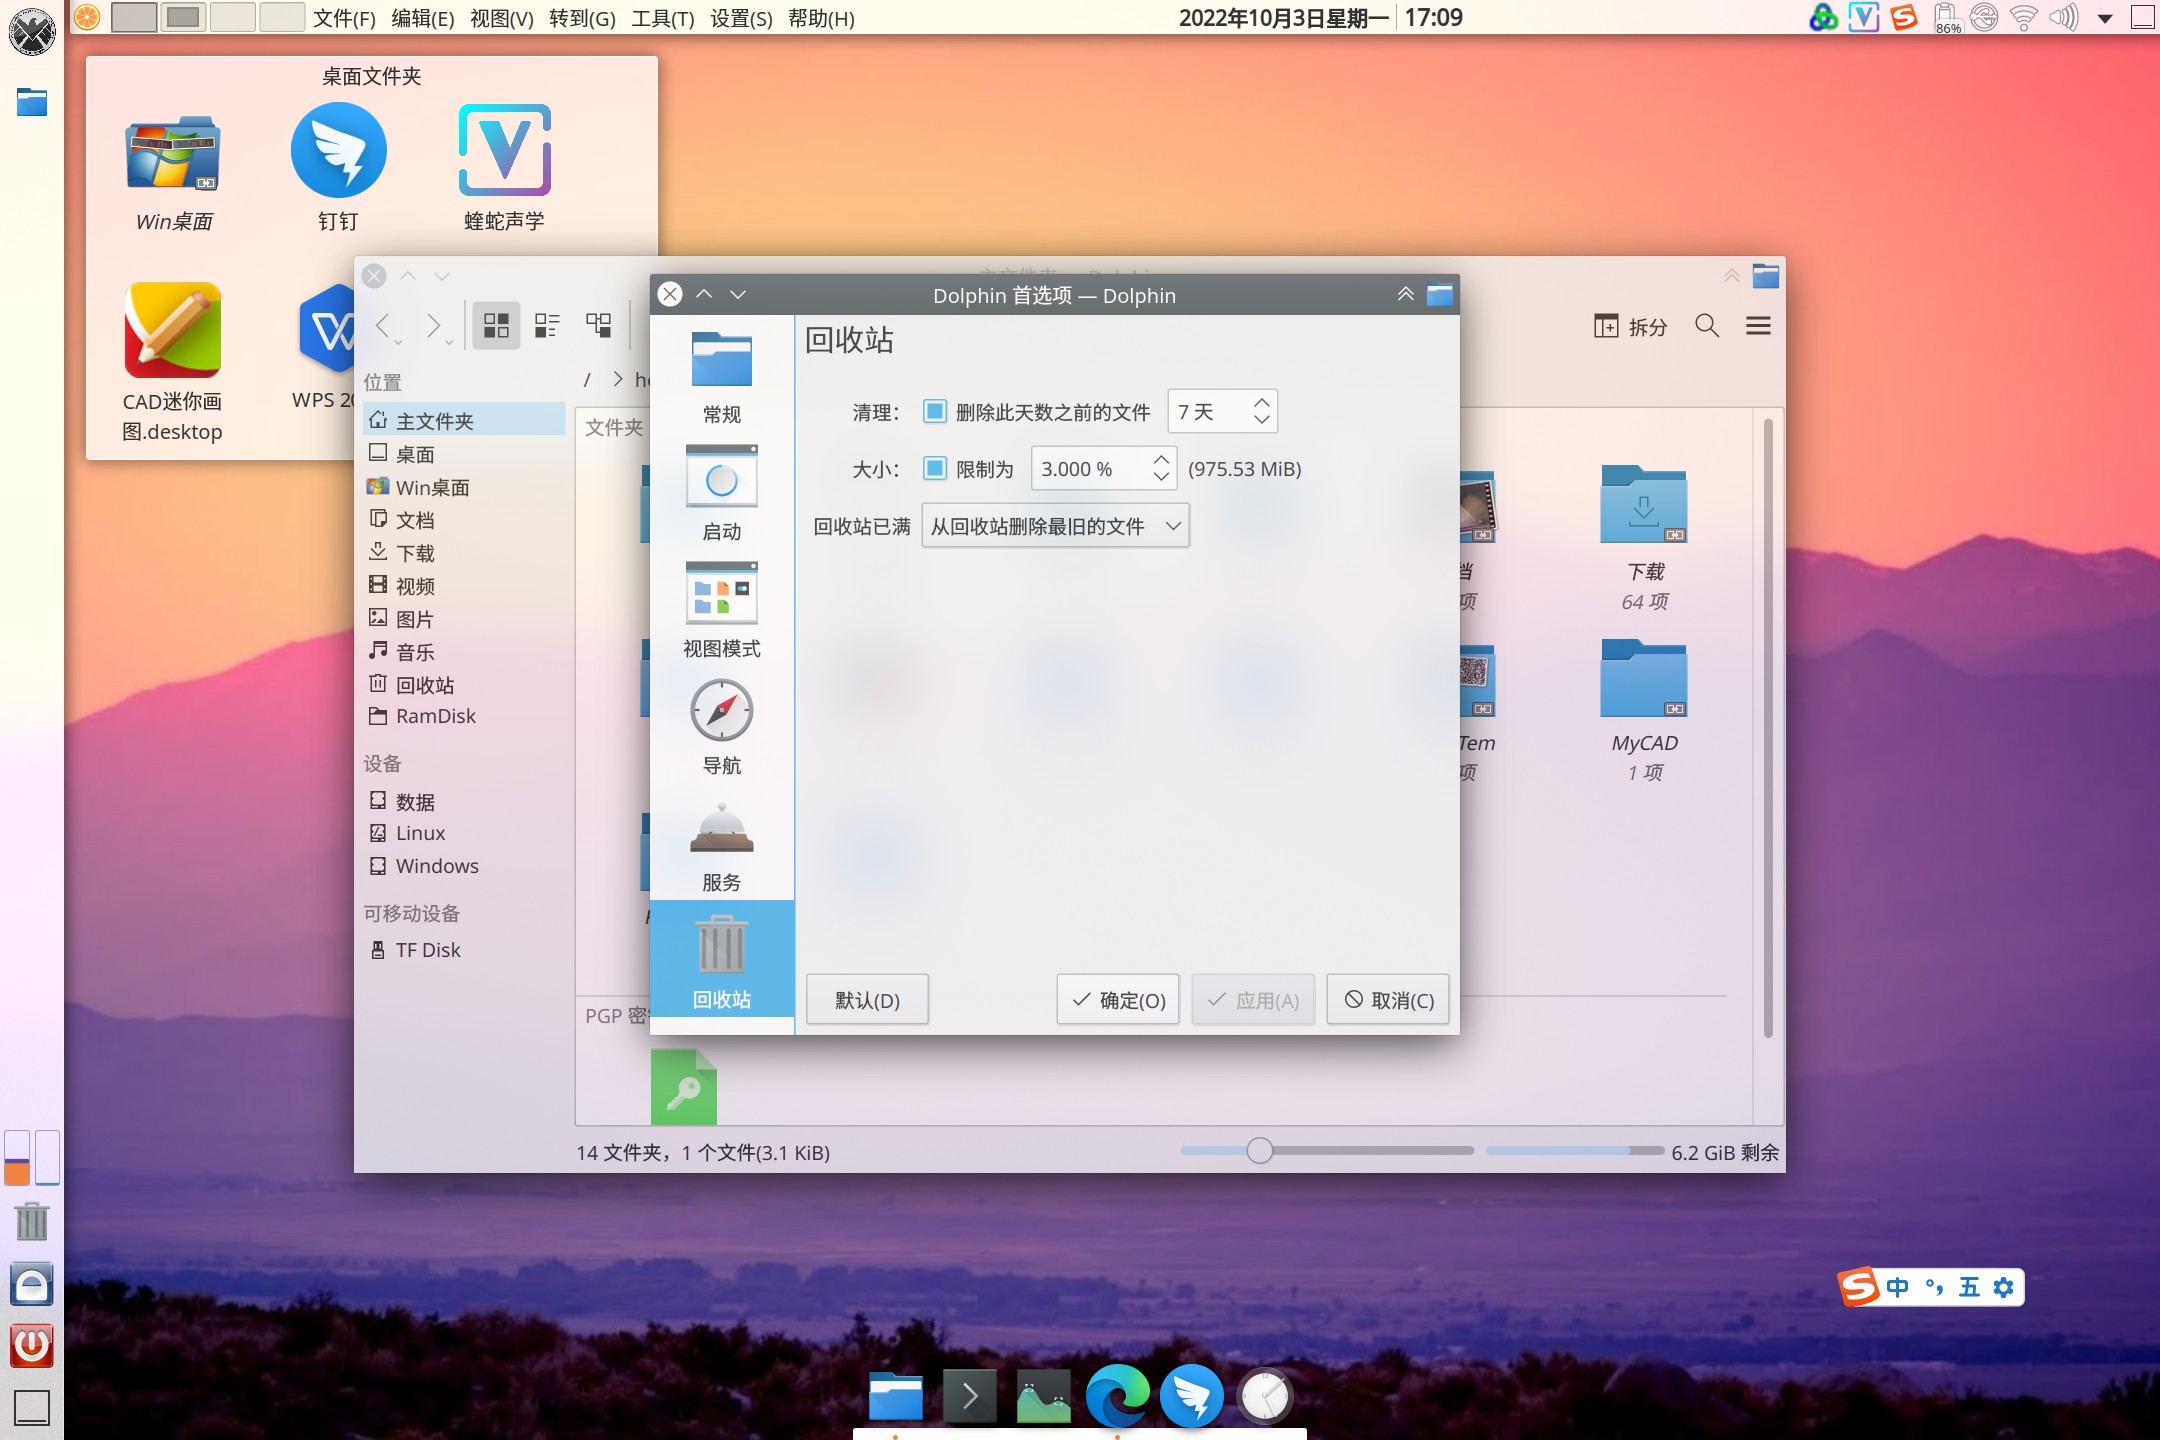
Task: Open the search magnifier icon in Dolphin toolbar
Action: 1707,326
